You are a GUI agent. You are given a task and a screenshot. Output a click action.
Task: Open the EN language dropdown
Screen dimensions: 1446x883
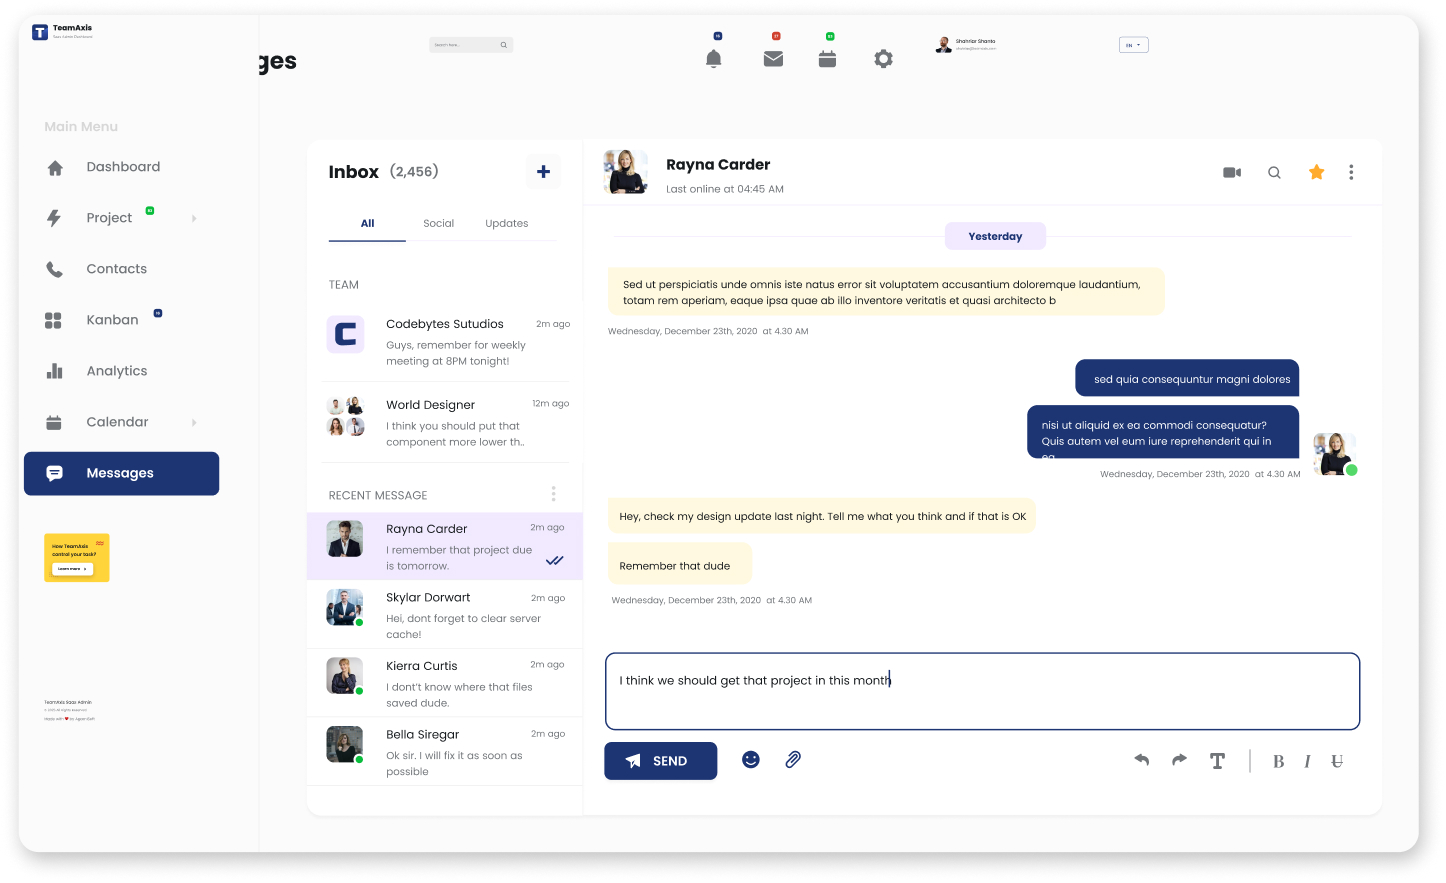(1133, 45)
